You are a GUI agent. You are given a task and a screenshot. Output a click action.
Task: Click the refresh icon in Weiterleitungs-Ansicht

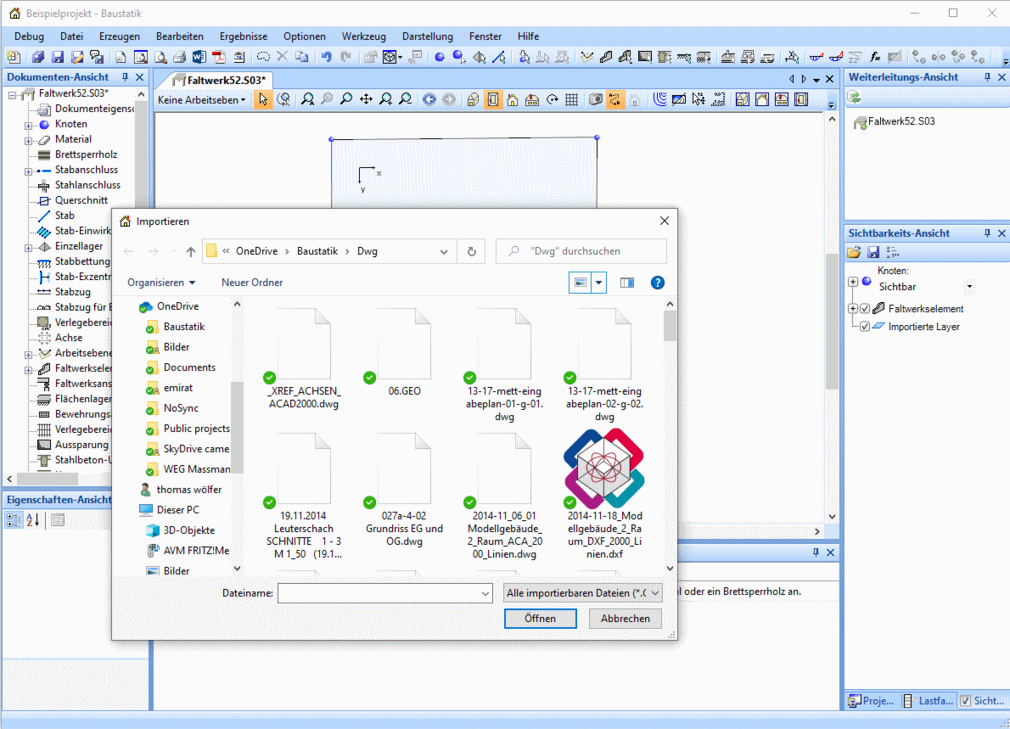855,97
